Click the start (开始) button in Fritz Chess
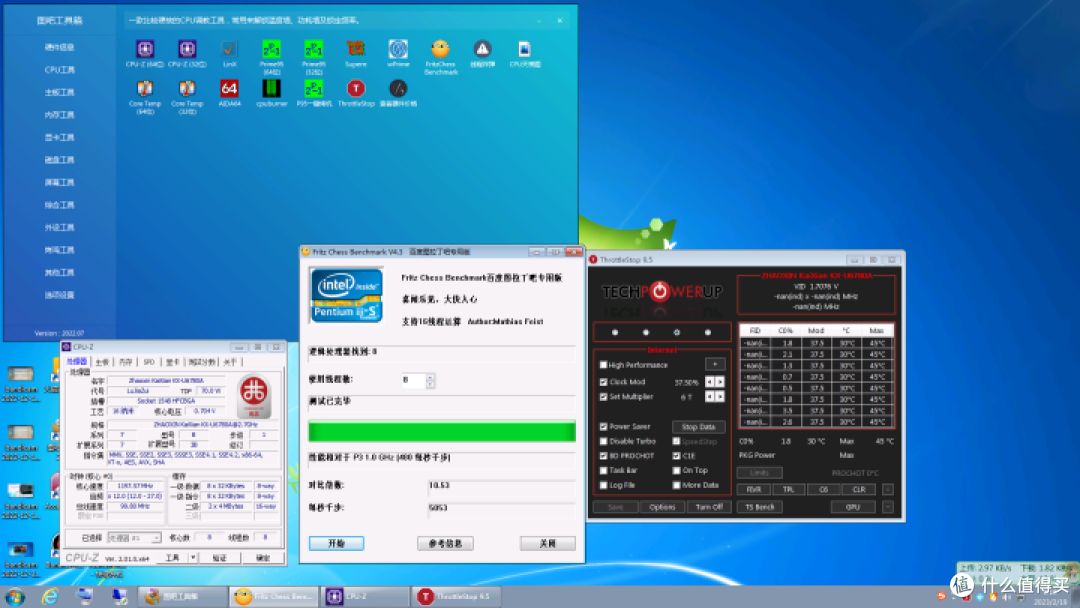 pos(336,544)
